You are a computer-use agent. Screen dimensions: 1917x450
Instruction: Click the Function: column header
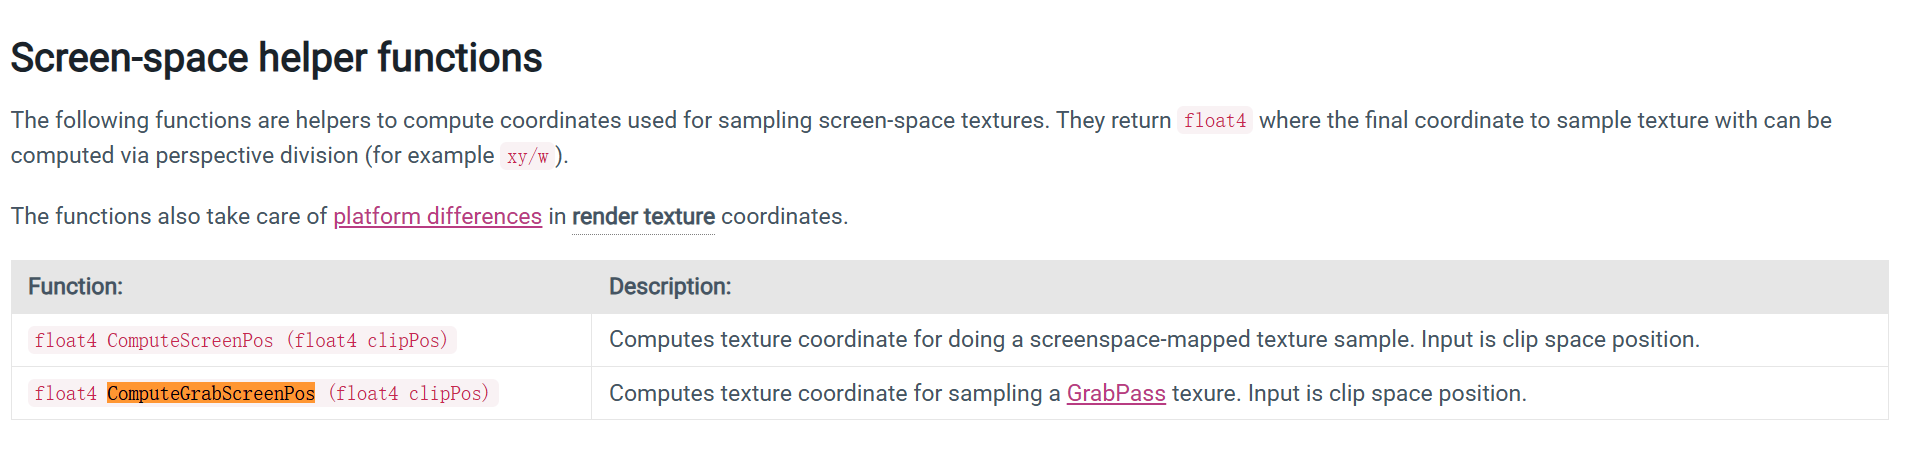click(x=75, y=286)
